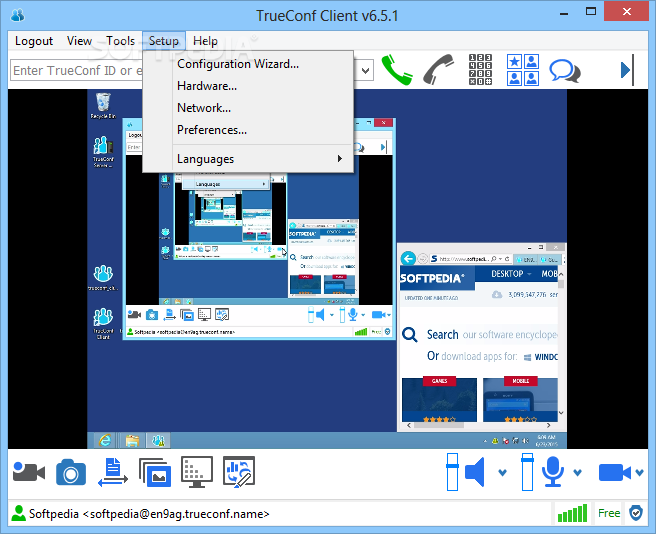
Task: Select Hardware... from Setup menu
Action: pos(248,86)
